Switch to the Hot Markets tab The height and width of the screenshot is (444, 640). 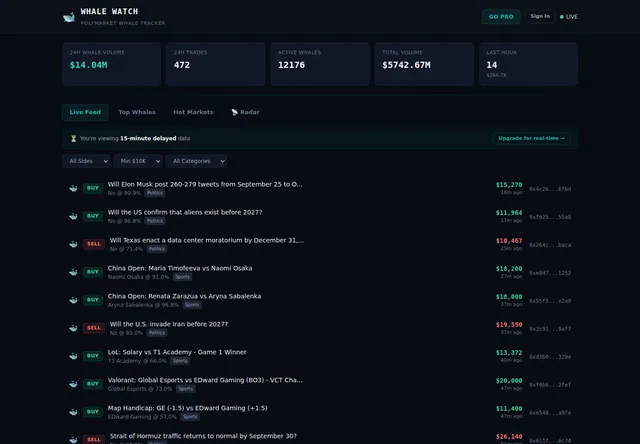(x=193, y=112)
